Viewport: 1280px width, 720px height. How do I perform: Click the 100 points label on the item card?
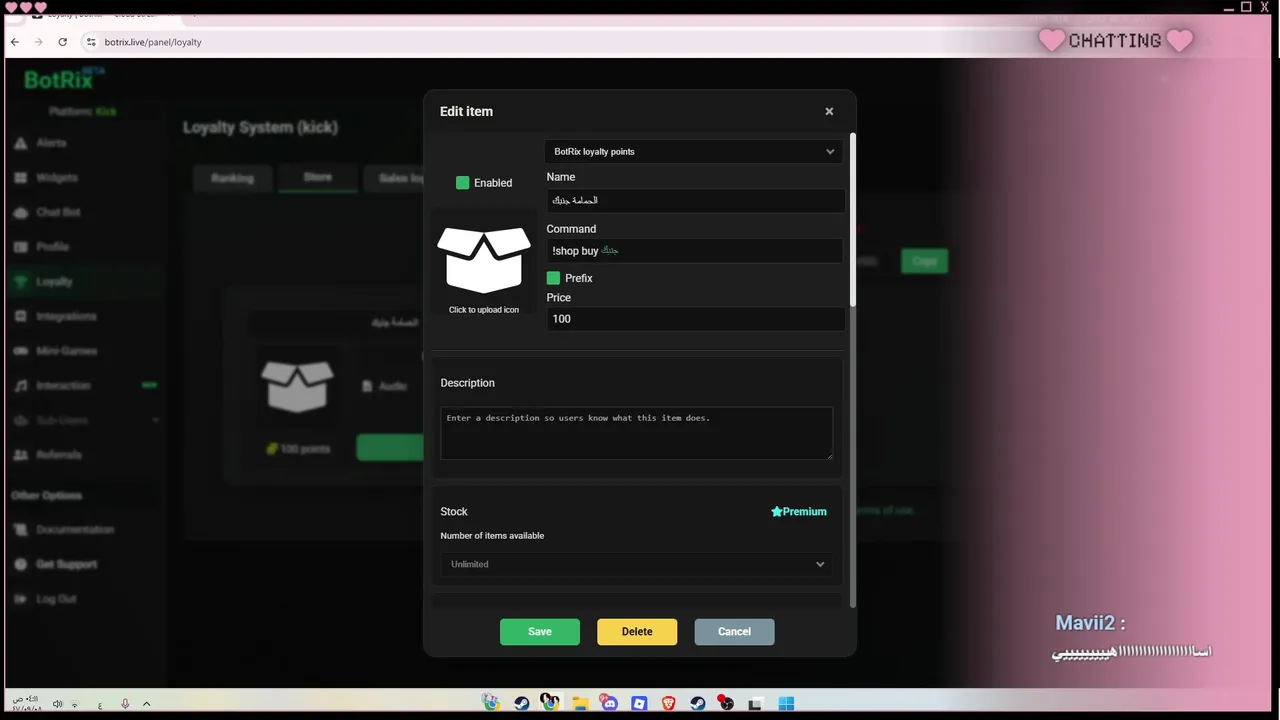pos(298,449)
